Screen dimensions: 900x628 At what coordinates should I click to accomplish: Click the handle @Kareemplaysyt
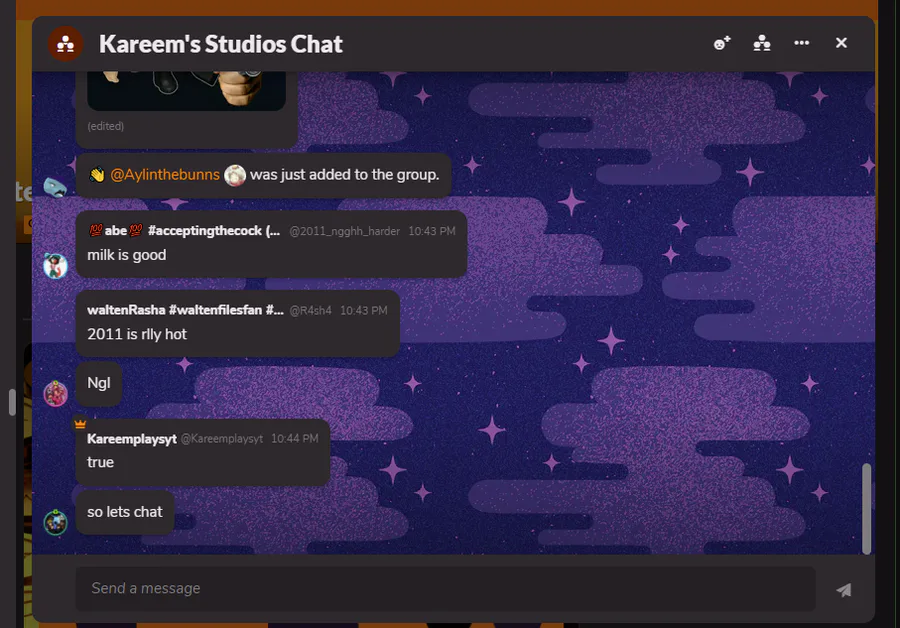click(x=222, y=439)
